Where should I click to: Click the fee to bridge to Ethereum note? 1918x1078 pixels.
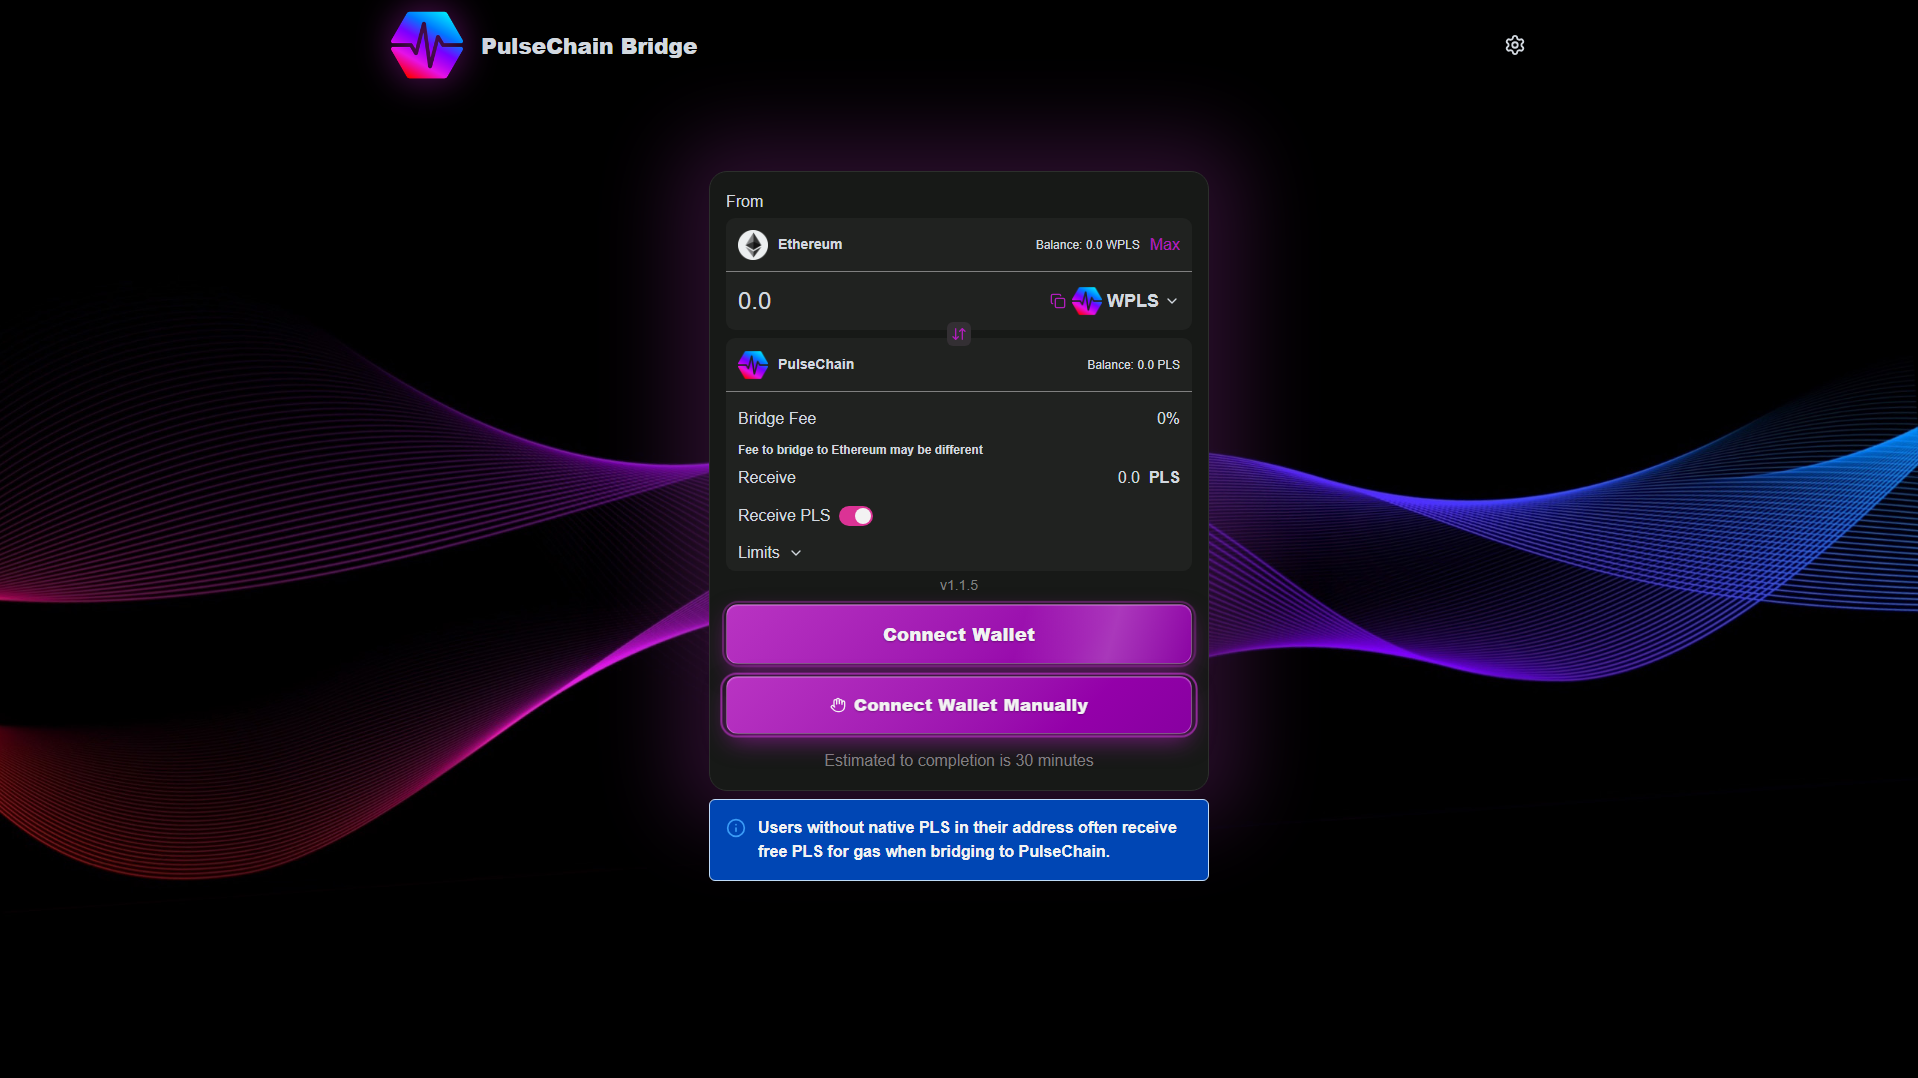(x=860, y=450)
